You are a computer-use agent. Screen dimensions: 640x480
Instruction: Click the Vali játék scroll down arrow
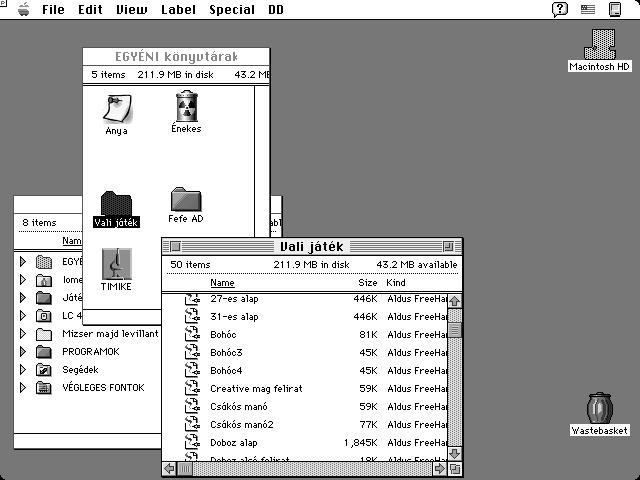coord(455,454)
